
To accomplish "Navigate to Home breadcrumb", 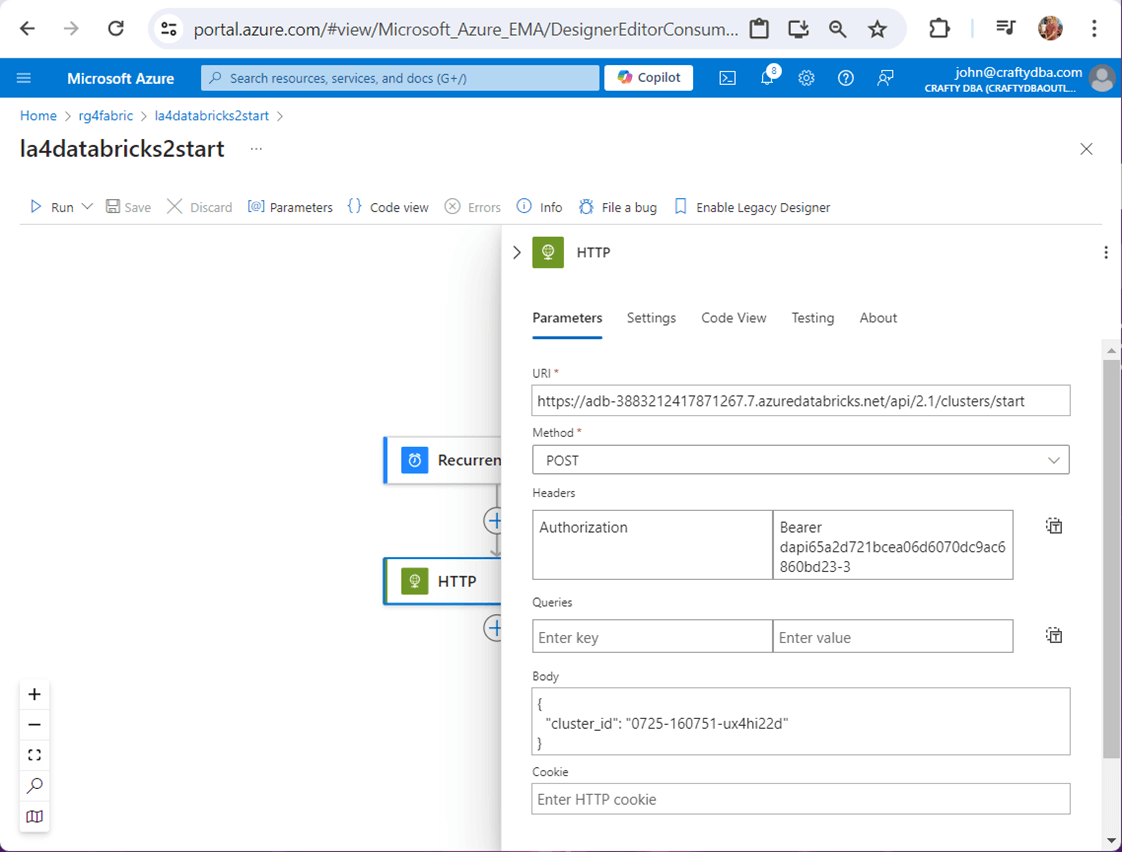I will [38, 116].
